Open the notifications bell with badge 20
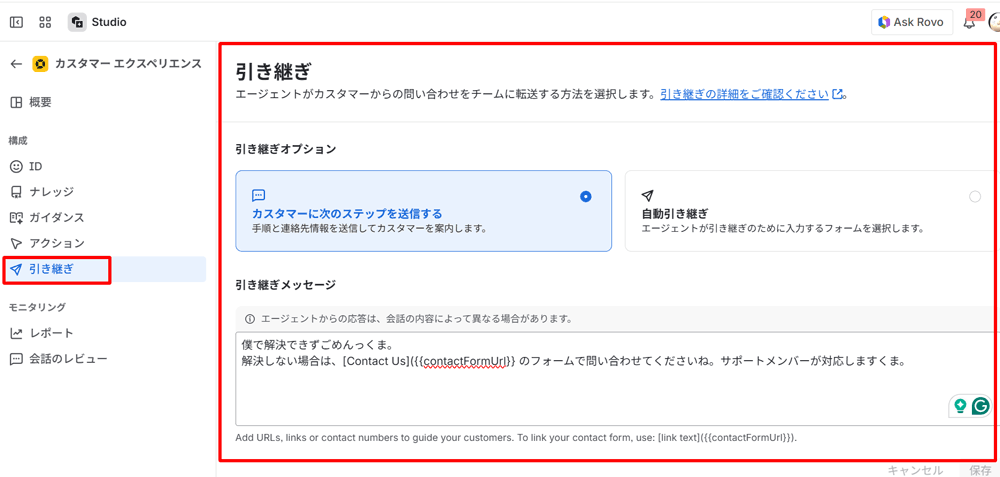 click(x=969, y=22)
